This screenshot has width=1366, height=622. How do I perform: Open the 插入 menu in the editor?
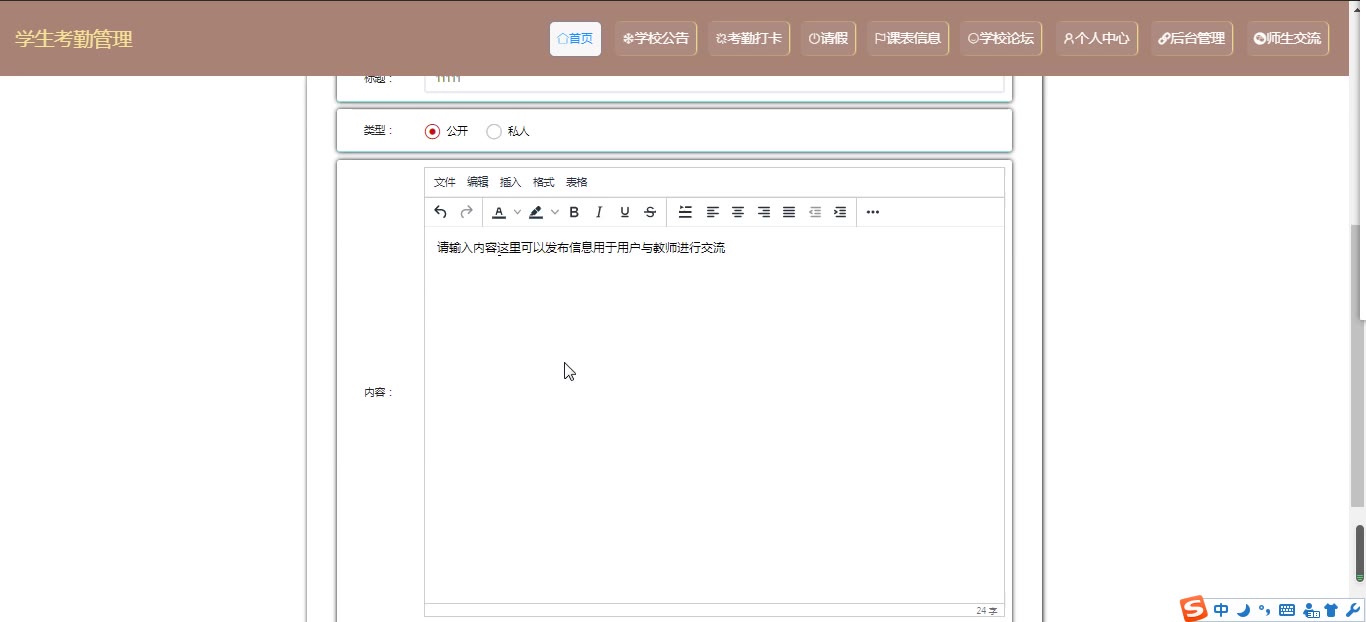coord(510,182)
